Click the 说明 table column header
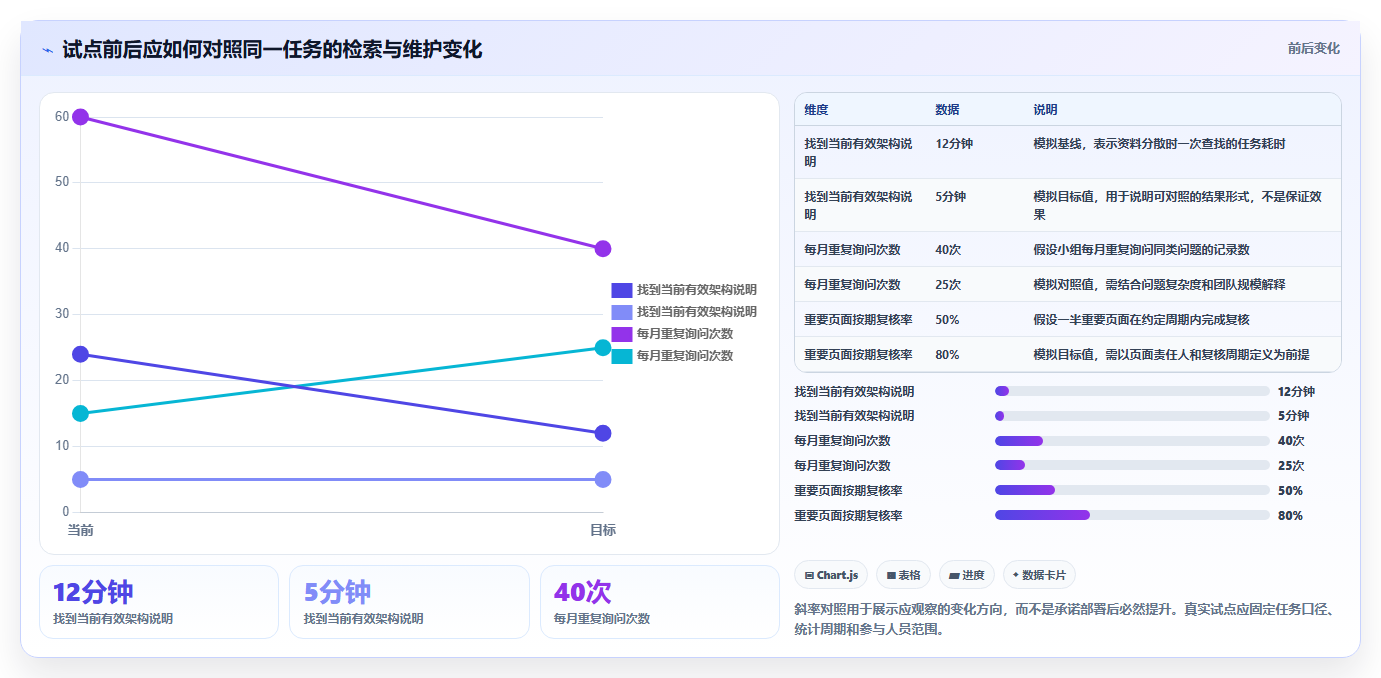1381x678 pixels. point(1046,110)
